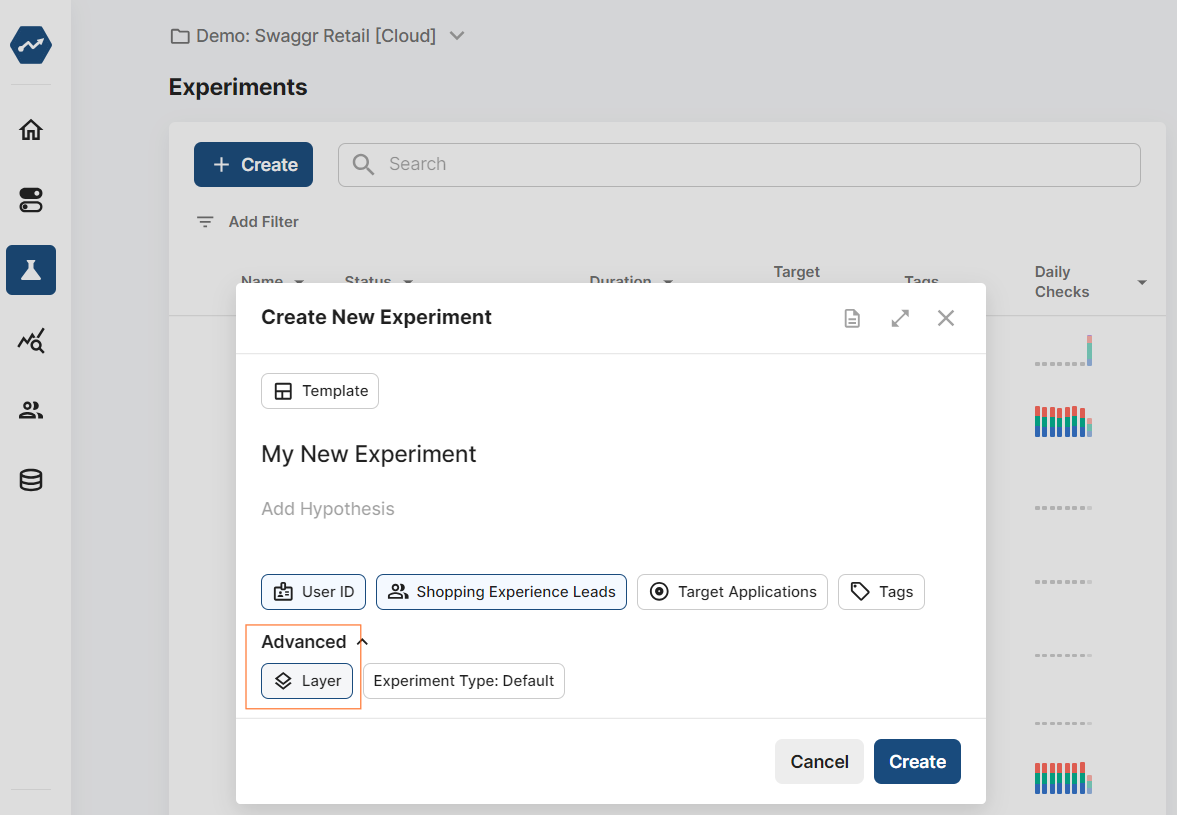
Task: Choose the Template option
Action: click(319, 390)
